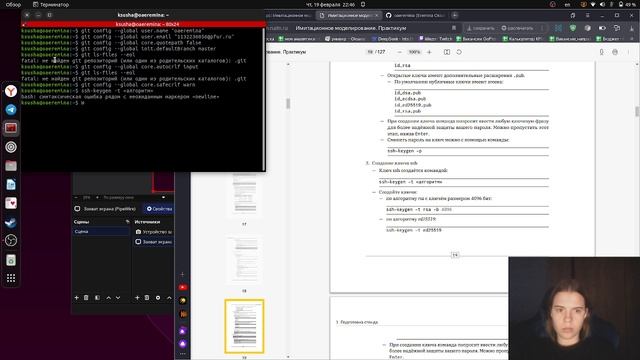Open the Files manager dock icon
The width and height of the screenshot is (640, 360).
pos(11,166)
